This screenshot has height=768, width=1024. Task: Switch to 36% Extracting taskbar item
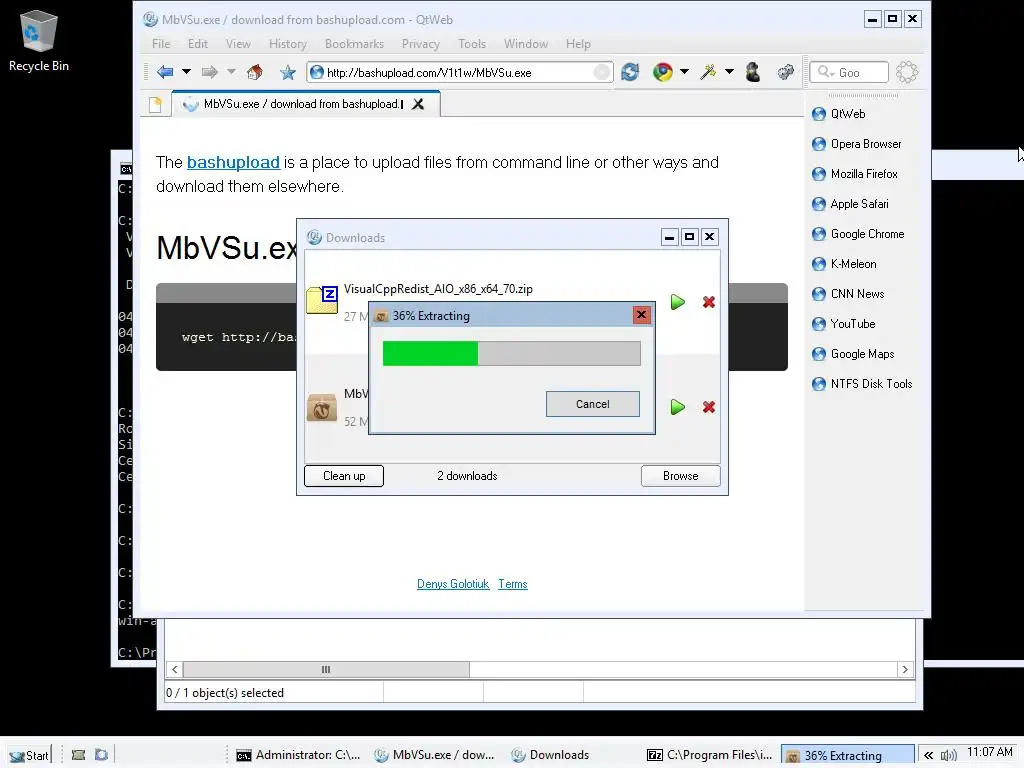click(848, 756)
